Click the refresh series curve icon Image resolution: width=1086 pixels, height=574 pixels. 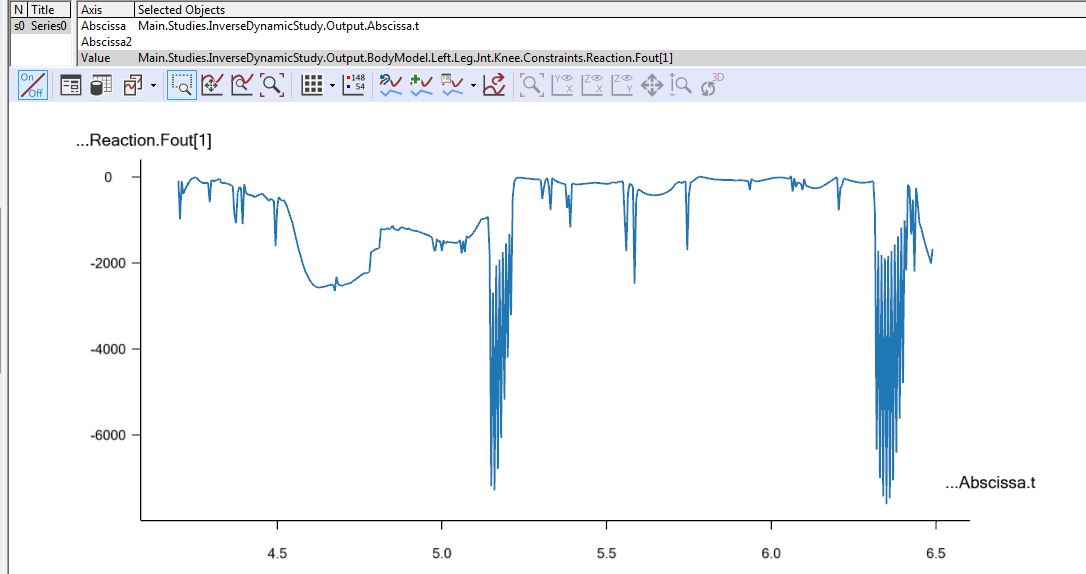coord(391,85)
